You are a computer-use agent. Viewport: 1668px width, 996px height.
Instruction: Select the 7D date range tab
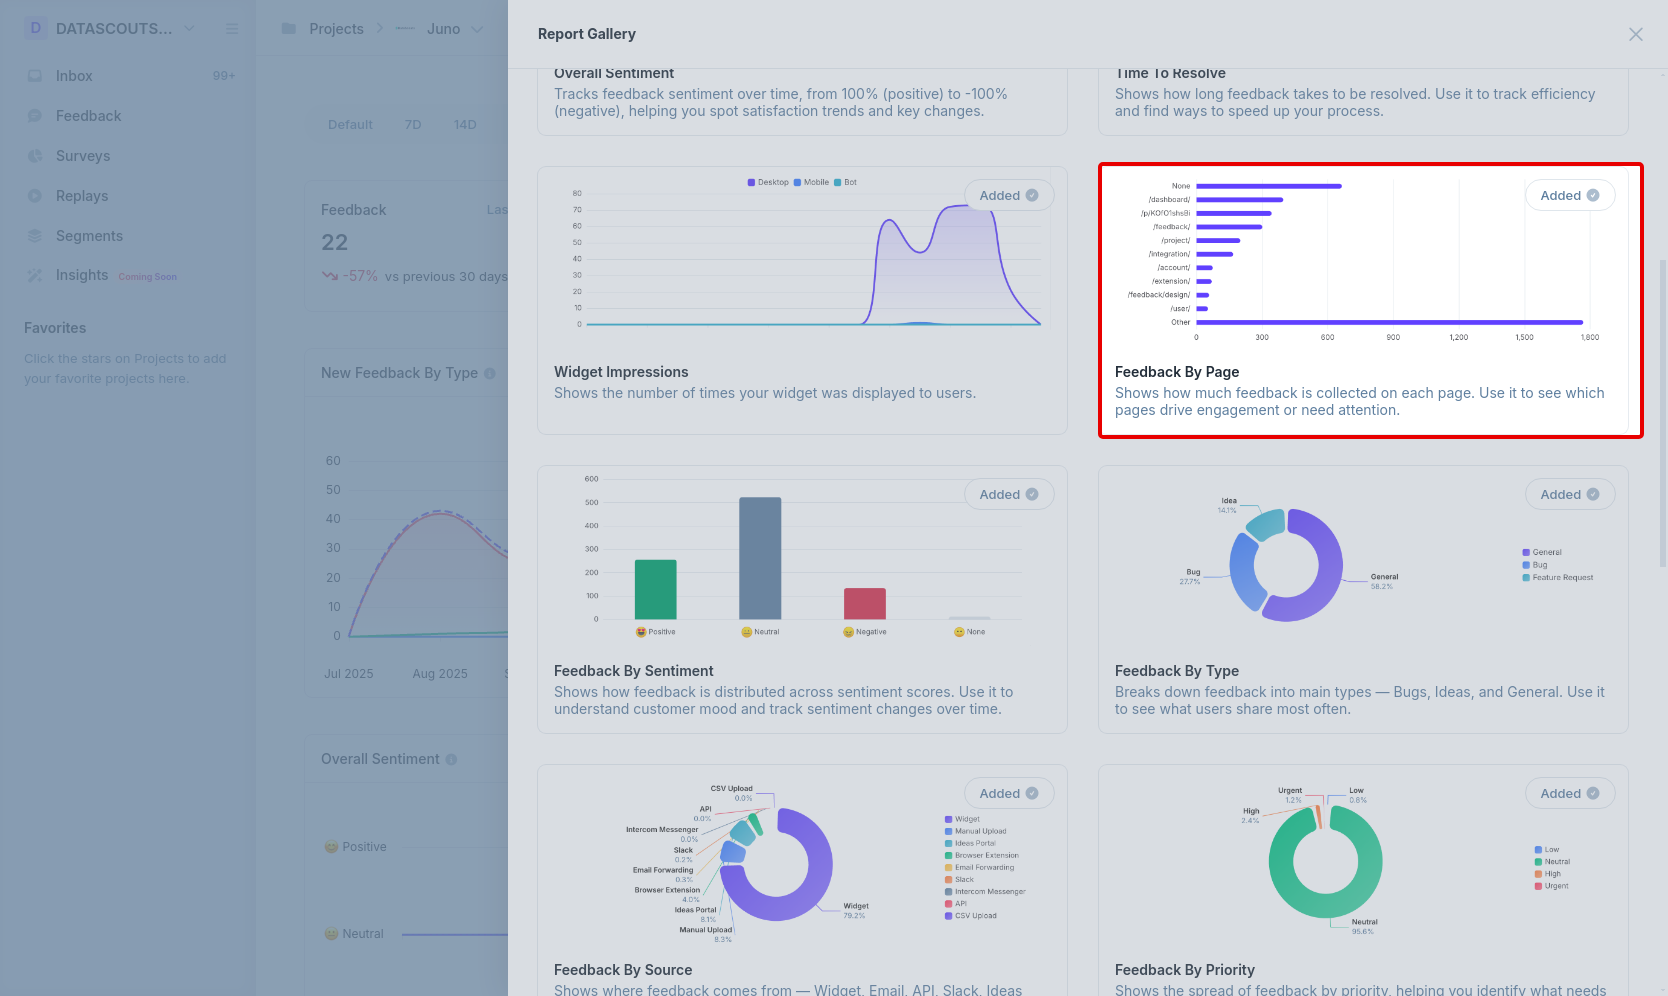tap(413, 125)
